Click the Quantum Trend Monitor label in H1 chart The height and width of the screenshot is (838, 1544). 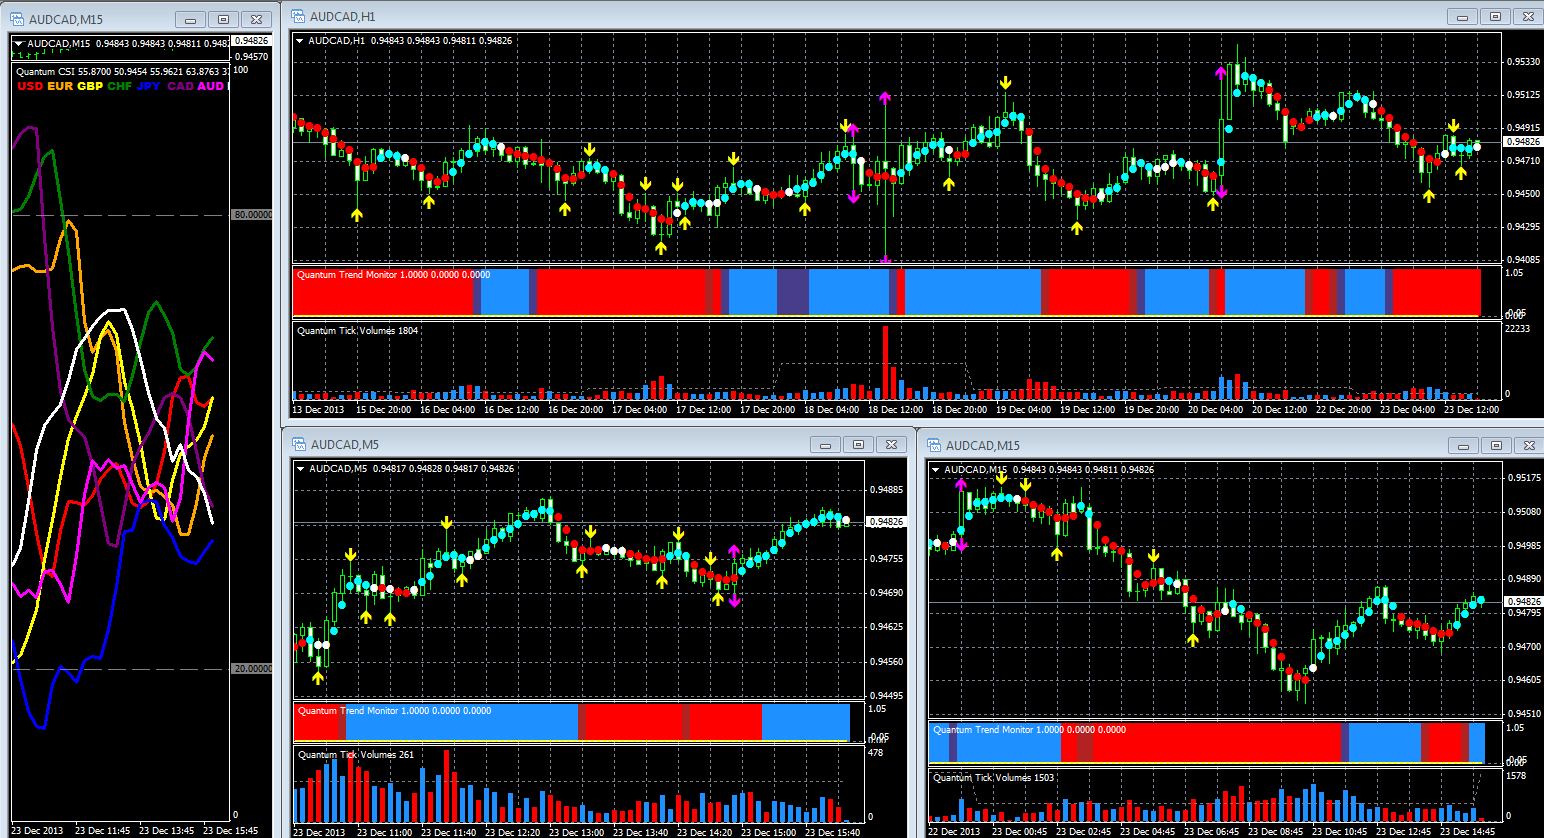point(346,275)
